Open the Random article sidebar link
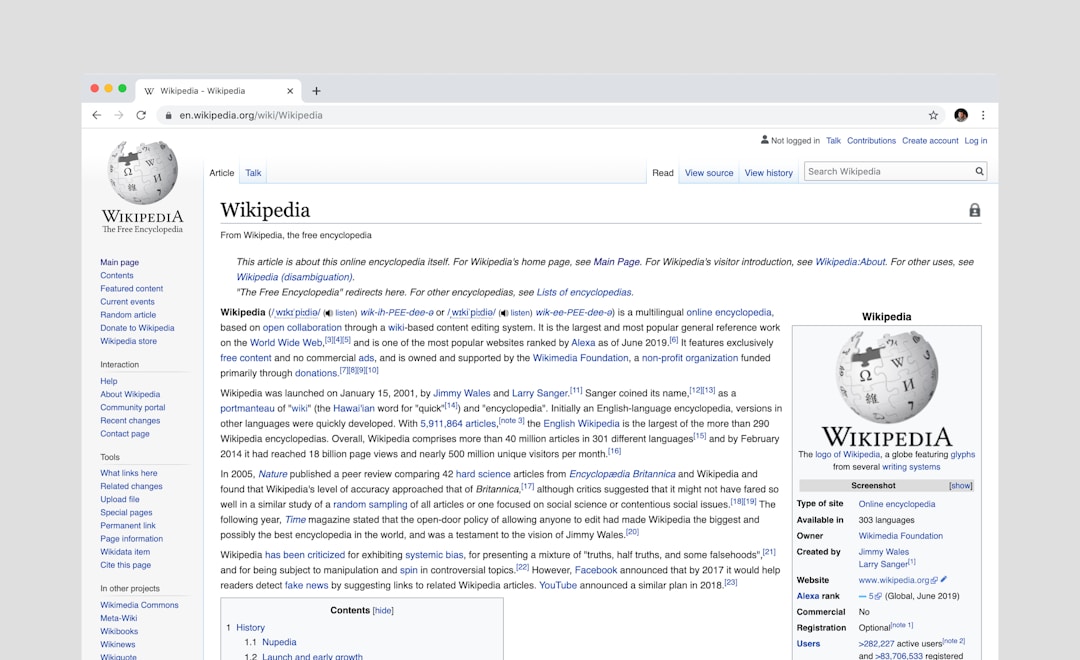This screenshot has height=660, width=1080. (128, 315)
